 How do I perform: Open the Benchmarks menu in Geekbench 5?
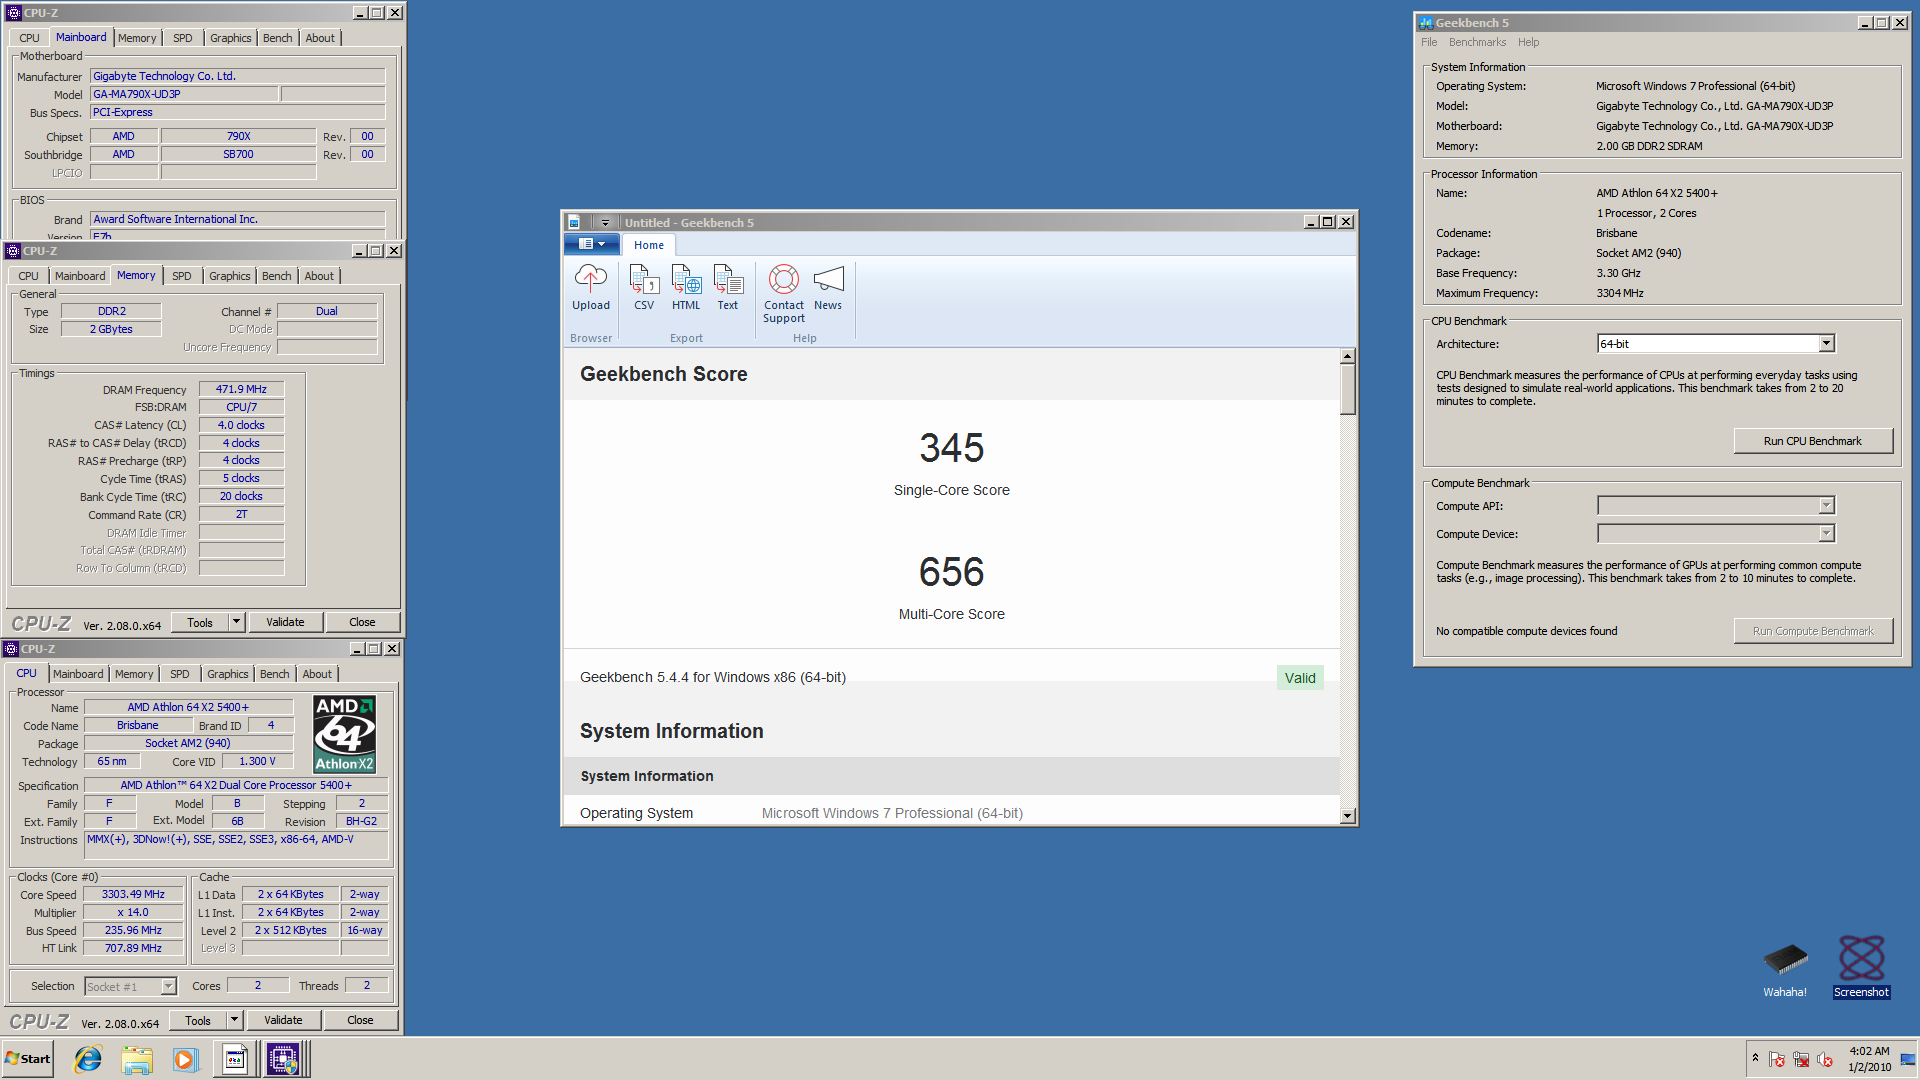[x=1477, y=42]
